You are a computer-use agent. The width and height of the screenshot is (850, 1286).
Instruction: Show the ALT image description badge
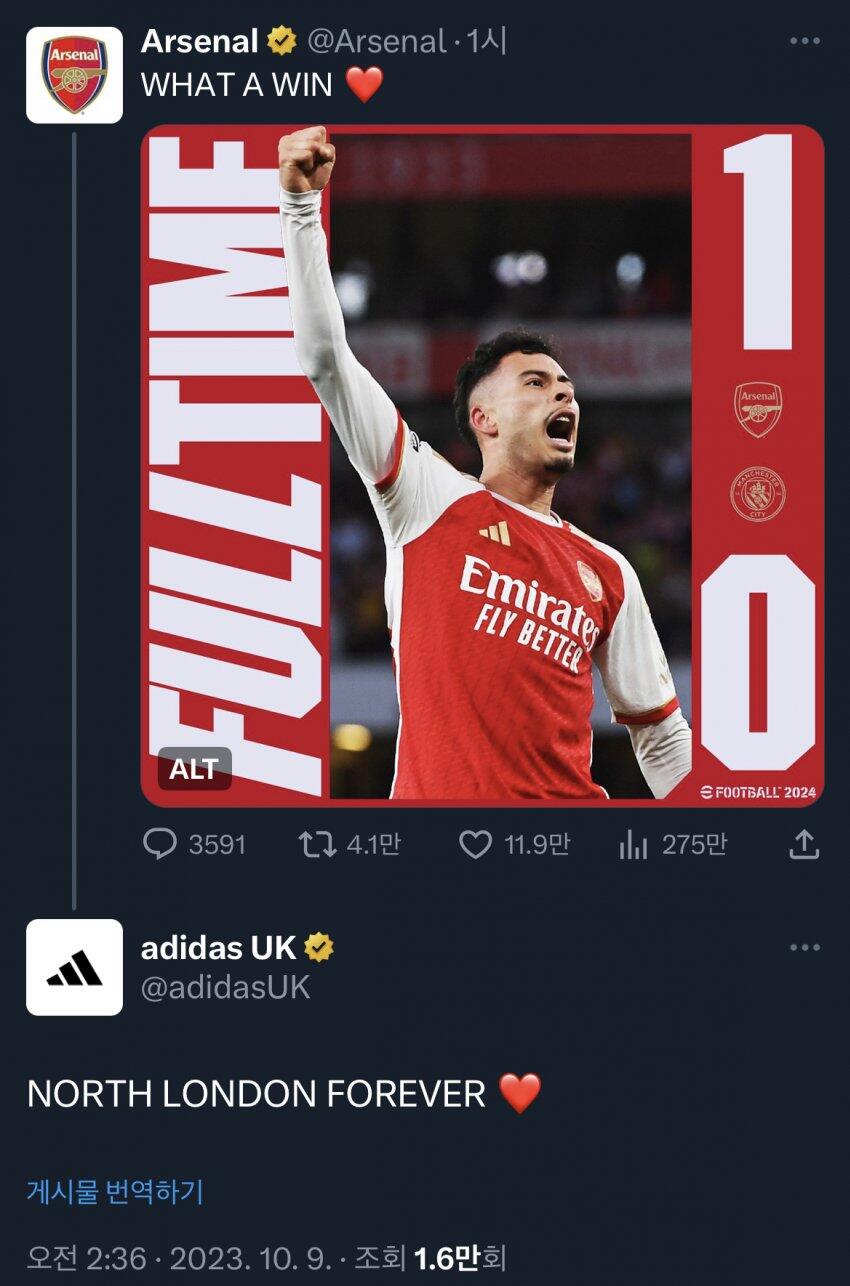[x=194, y=769]
